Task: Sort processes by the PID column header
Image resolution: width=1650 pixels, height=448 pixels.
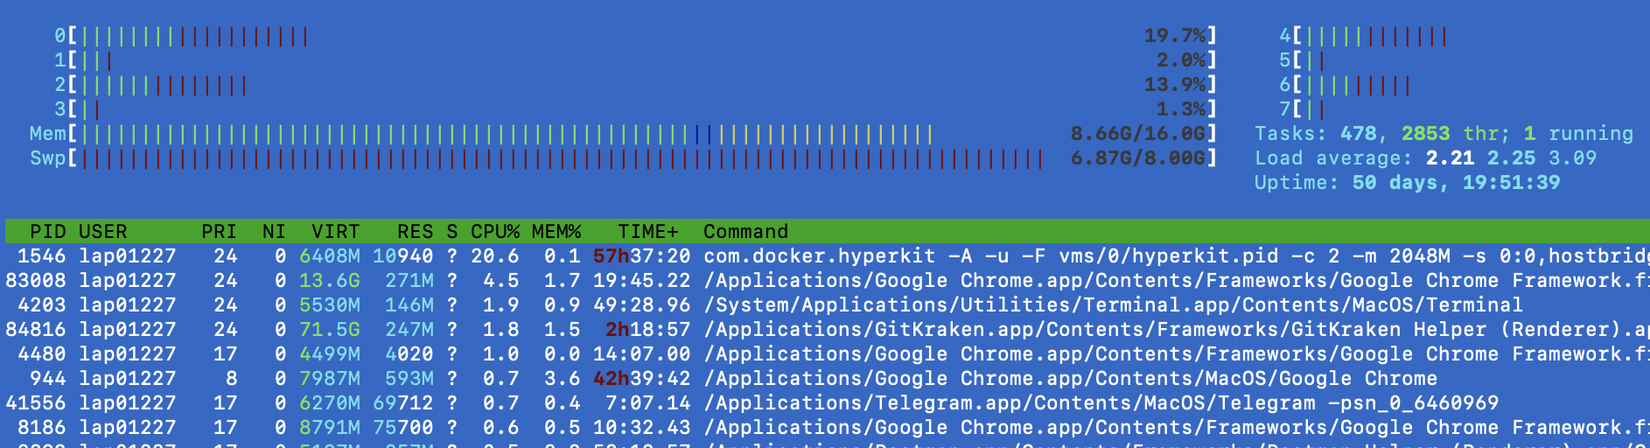Action: click(47, 231)
